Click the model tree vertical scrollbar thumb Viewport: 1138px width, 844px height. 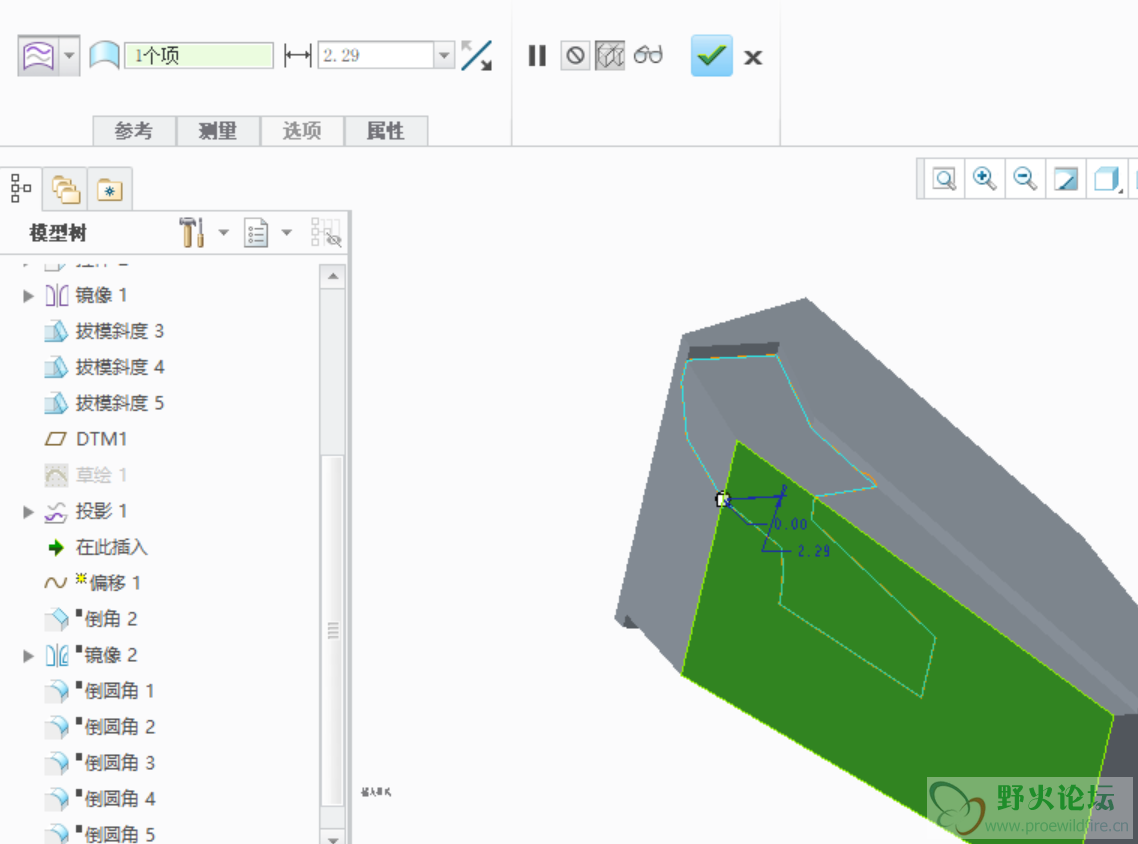(x=332, y=630)
